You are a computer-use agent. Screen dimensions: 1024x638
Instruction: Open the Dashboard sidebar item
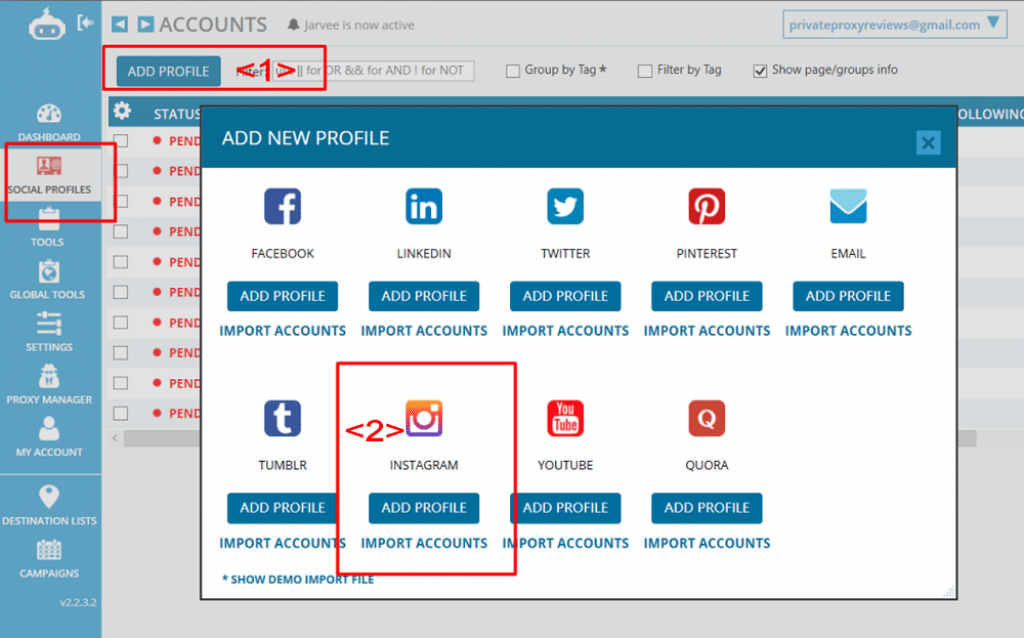click(x=49, y=123)
